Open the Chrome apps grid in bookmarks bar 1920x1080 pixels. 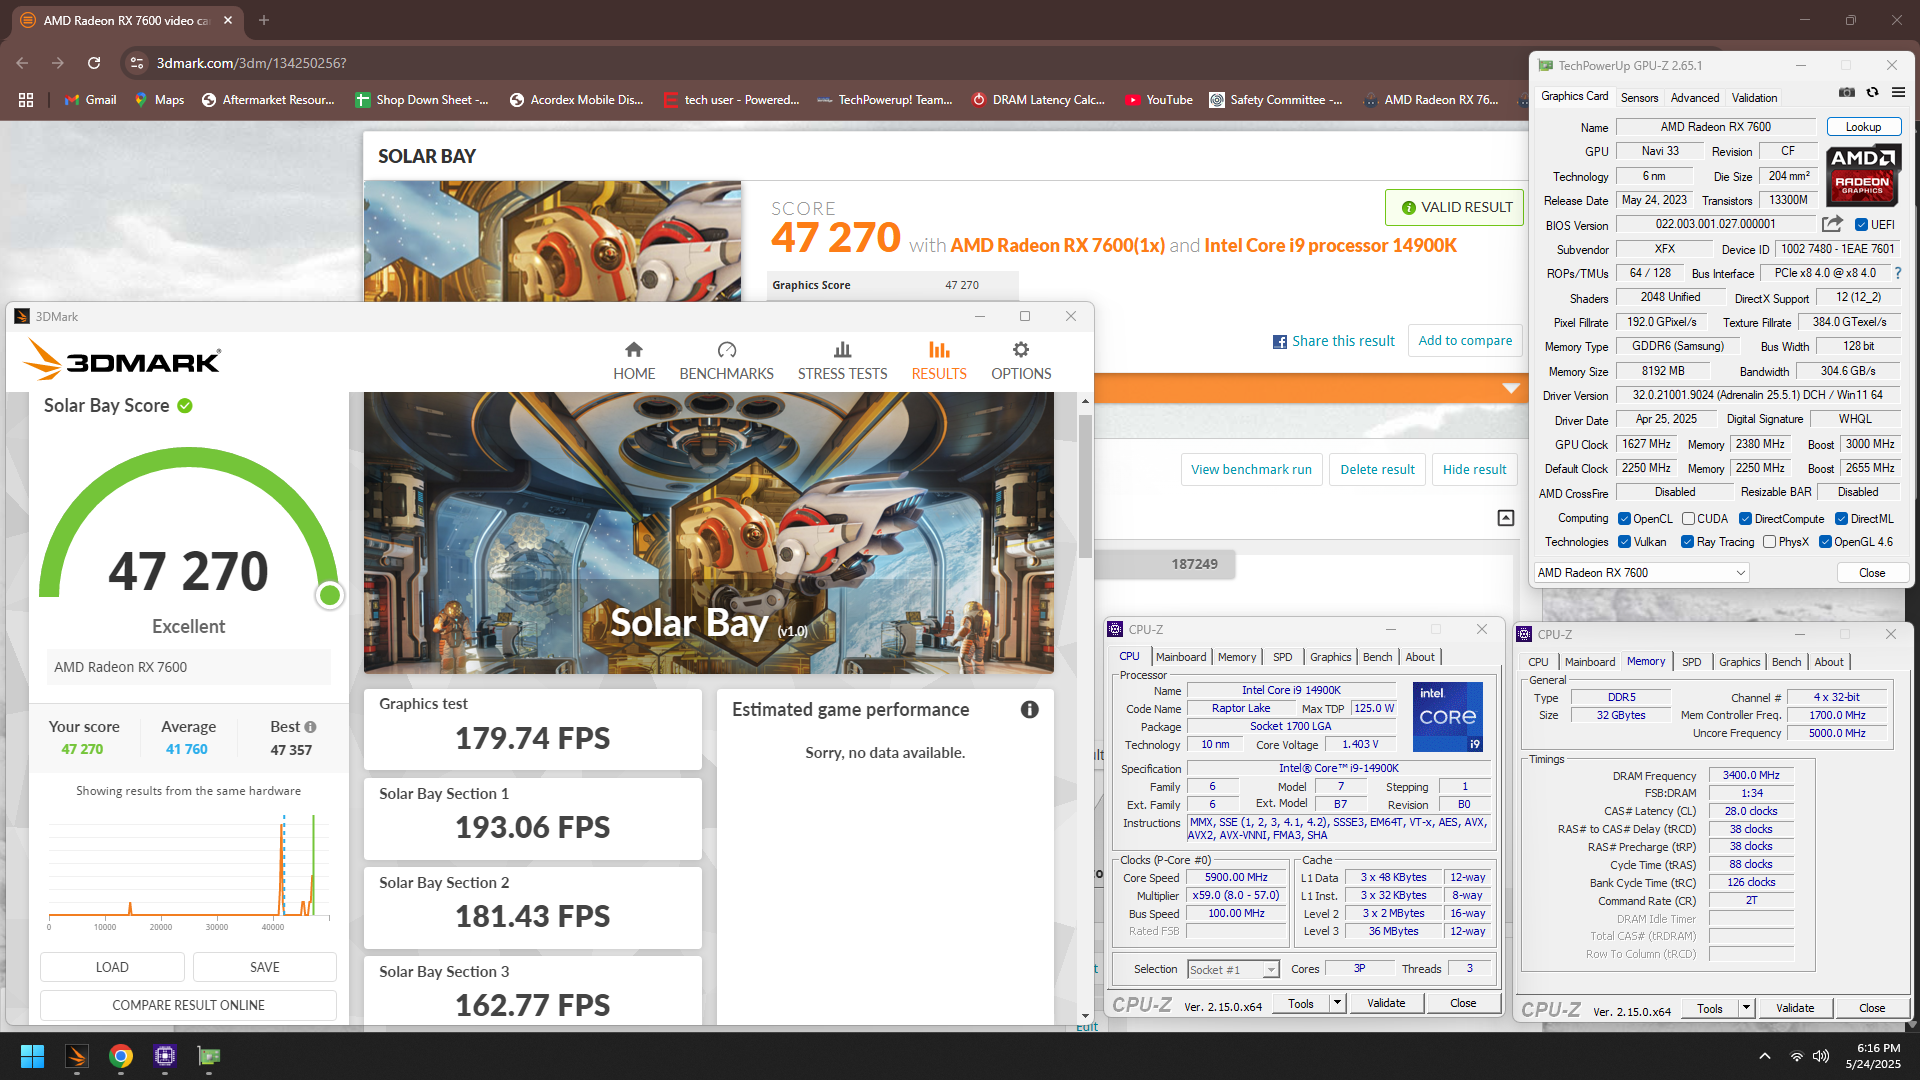[26, 100]
